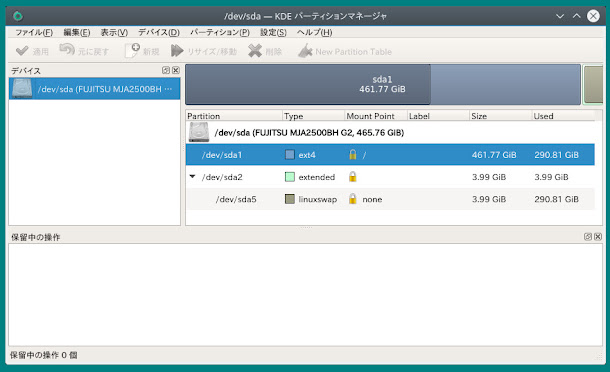610x372 pixels.
Task: Click the window keep-below chevron down button
Action: pyautogui.click(x=559, y=16)
